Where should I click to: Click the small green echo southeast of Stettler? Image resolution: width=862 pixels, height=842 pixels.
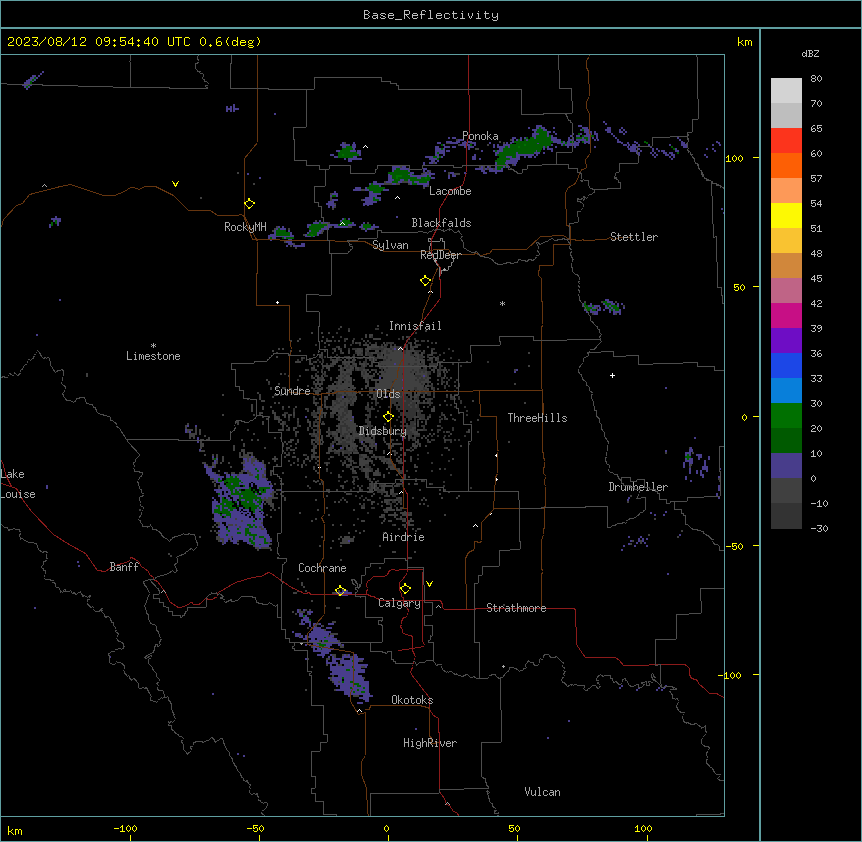pos(604,307)
